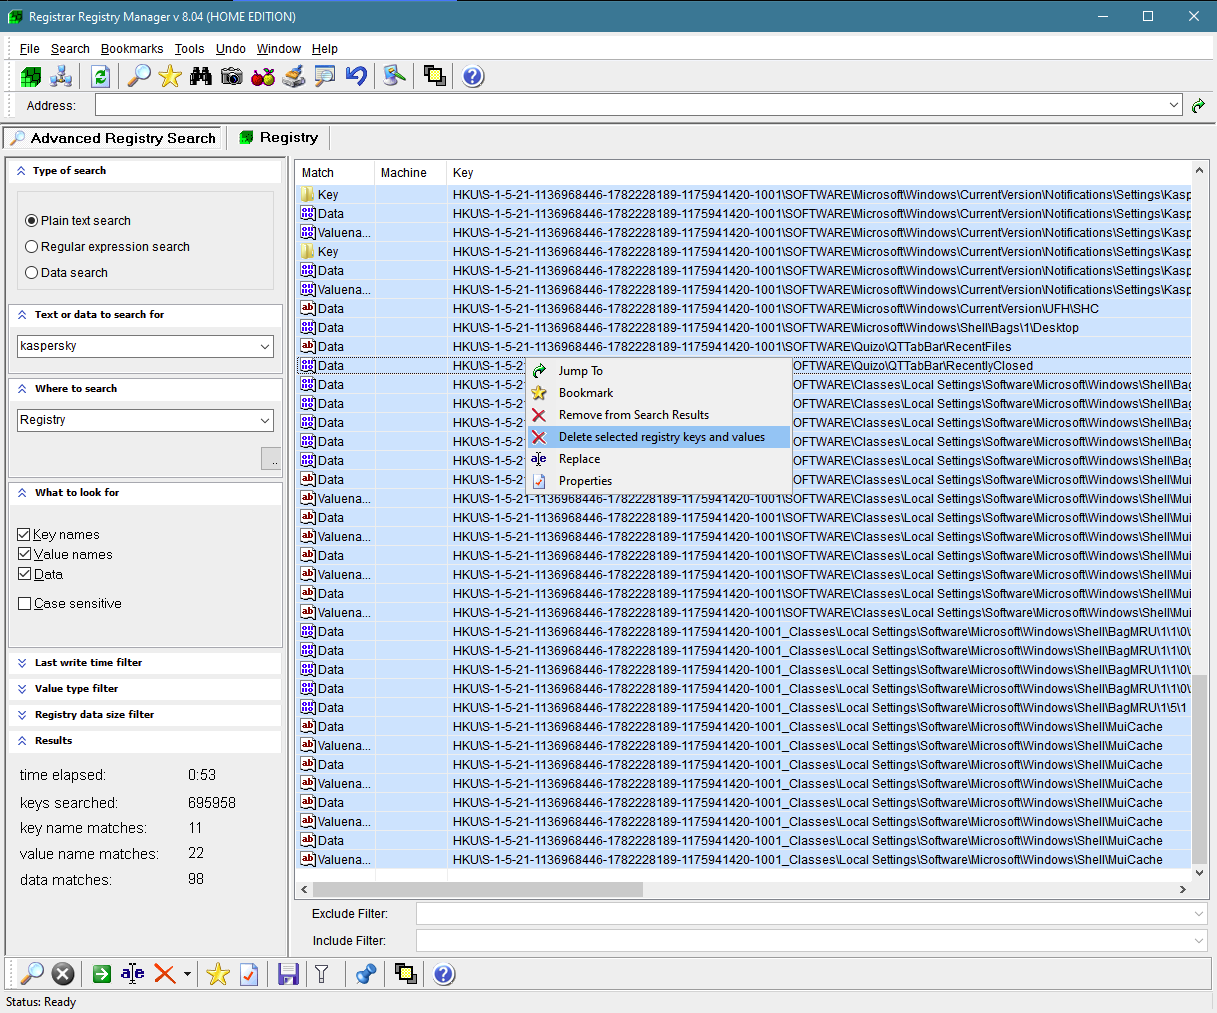The image size is (1217, 1013).
Task: Choose Delete selected registry keys and values
Action: point(661,437)
